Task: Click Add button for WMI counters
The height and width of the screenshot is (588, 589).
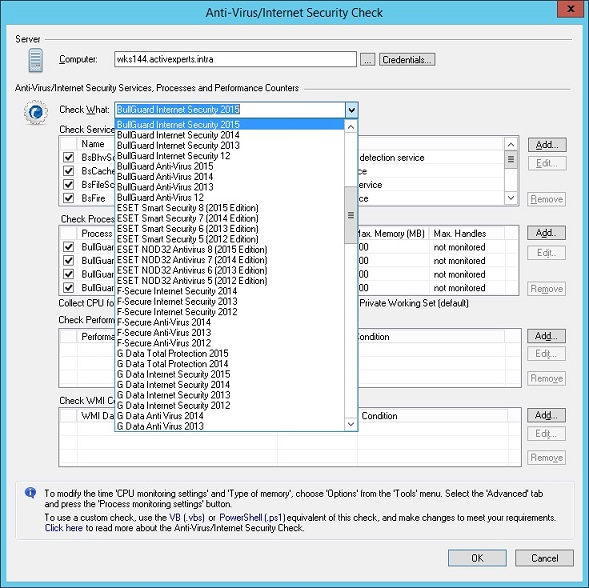Action: 546,415
